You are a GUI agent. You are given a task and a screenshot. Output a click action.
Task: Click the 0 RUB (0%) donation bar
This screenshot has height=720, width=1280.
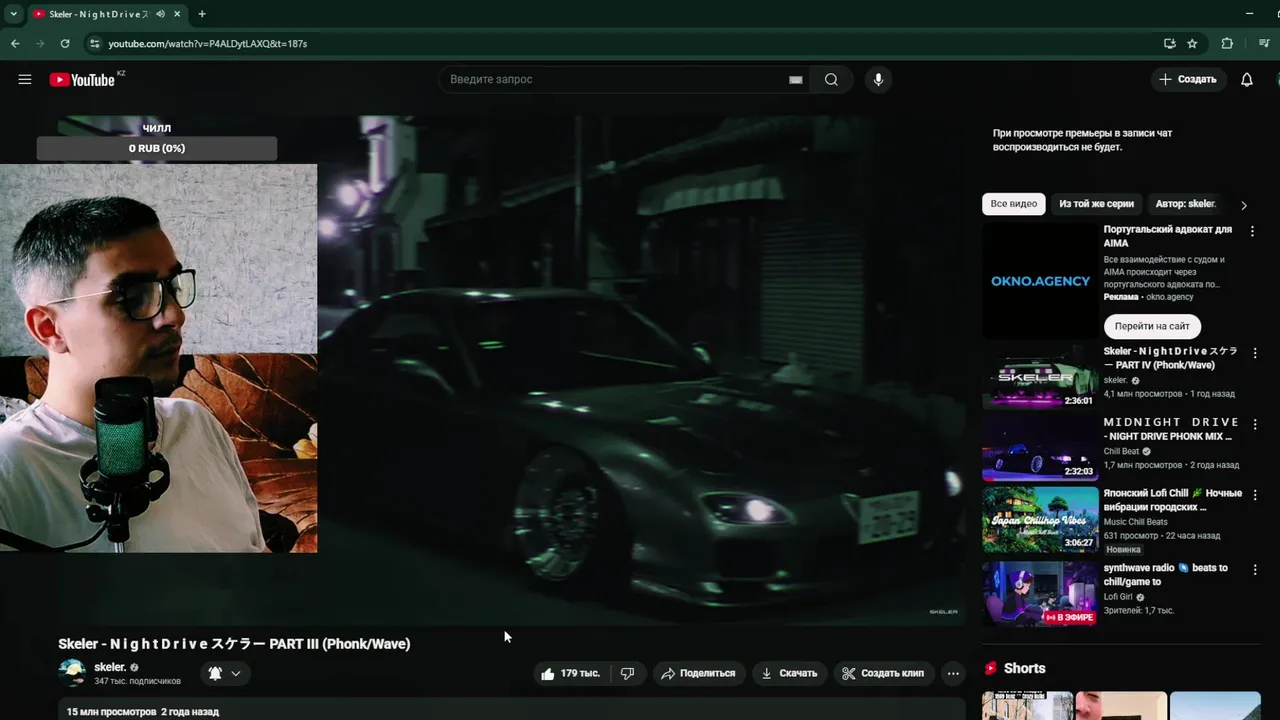(x=157, y=148)
